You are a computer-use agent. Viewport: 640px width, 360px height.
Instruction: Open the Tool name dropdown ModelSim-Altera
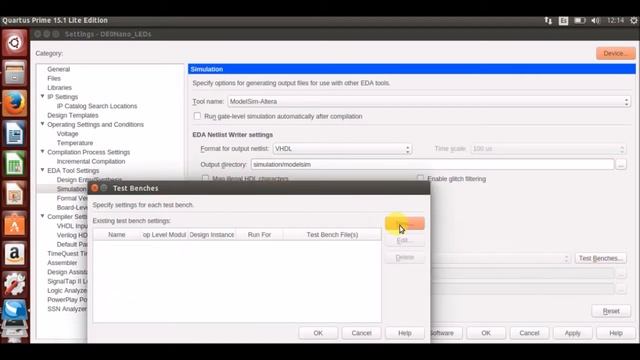point(429,101)
